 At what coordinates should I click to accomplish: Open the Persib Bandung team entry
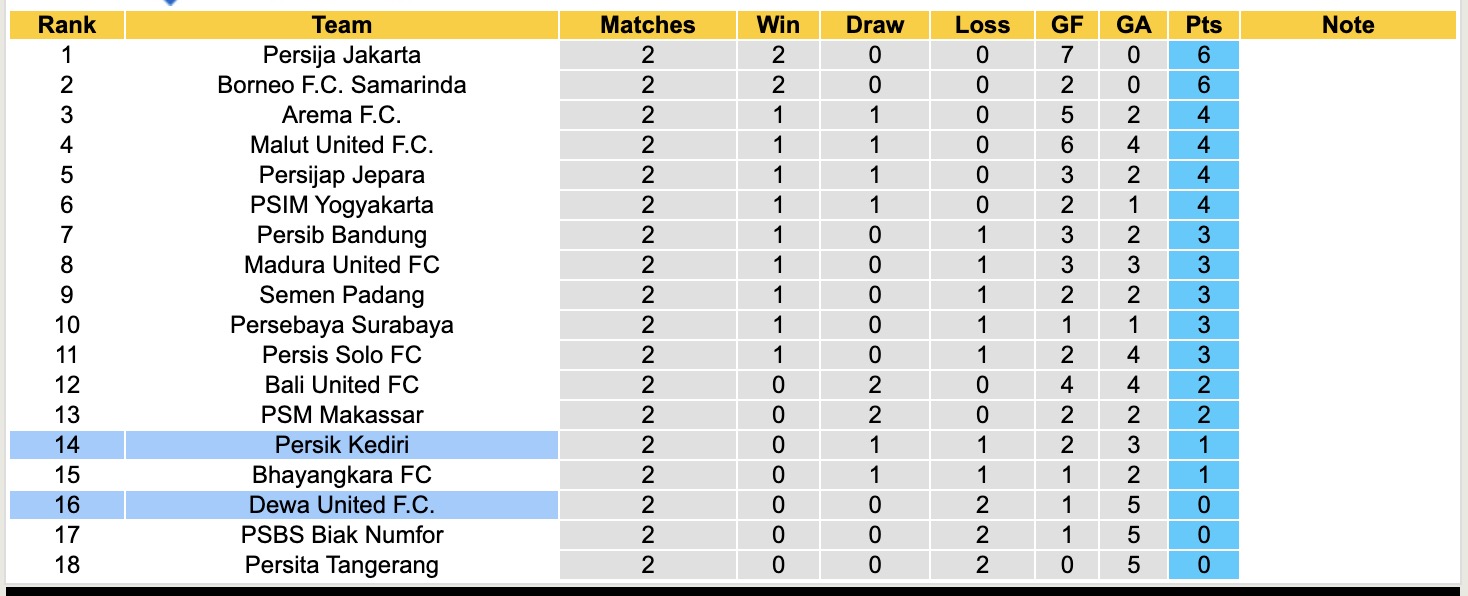pyautogui.click(x=342, y=235)
